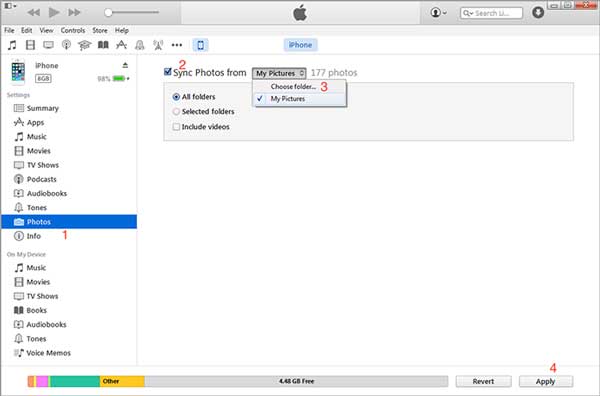Viewport: 600px width, 396px height.
Task: Open TV Shows under Settings sidebar
Action: 69,165
